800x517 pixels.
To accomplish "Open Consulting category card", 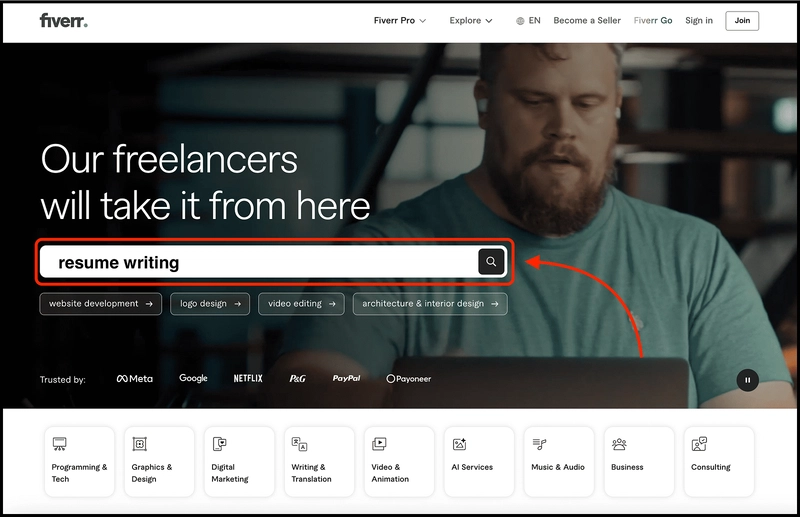I will (719, 461).
